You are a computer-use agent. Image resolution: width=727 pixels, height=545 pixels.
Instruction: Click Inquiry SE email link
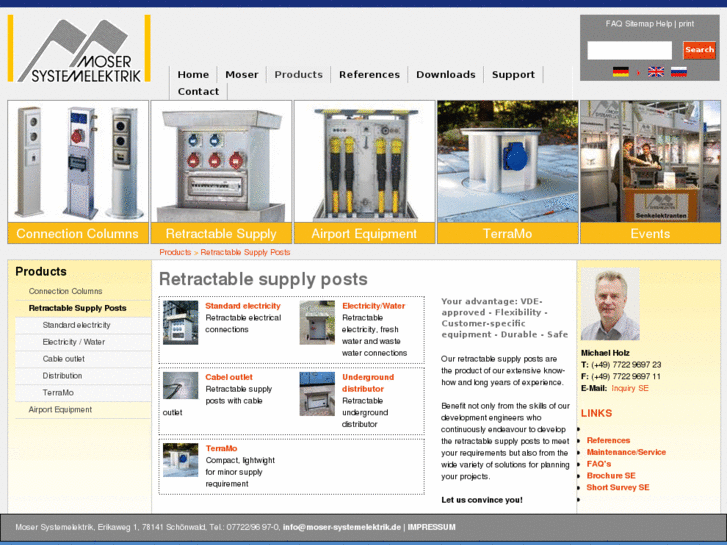tap(630, 388)
